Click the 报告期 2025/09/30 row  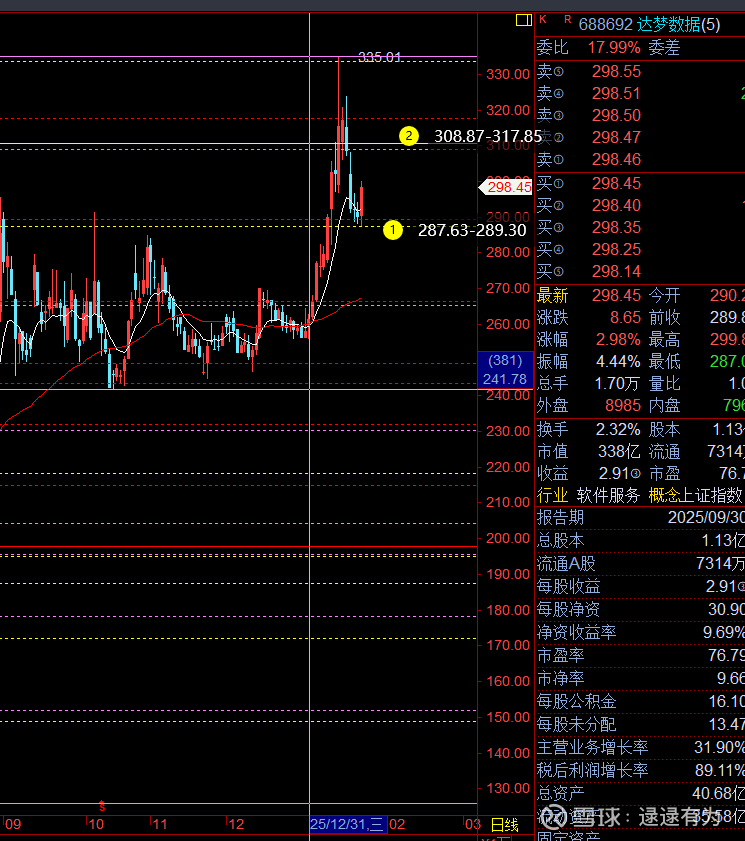coord(640,518)
